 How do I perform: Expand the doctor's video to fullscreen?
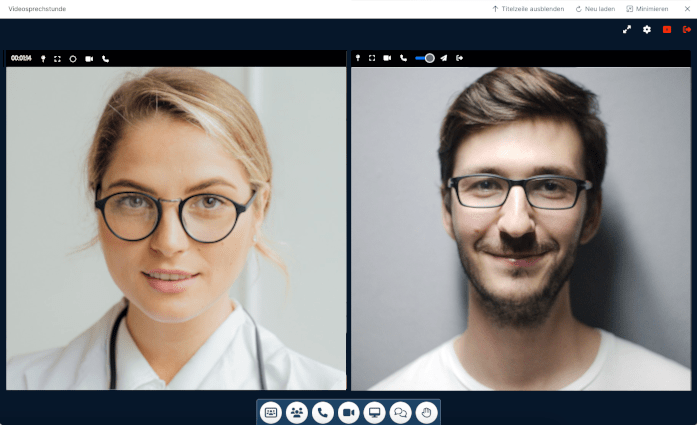(57, 59)
